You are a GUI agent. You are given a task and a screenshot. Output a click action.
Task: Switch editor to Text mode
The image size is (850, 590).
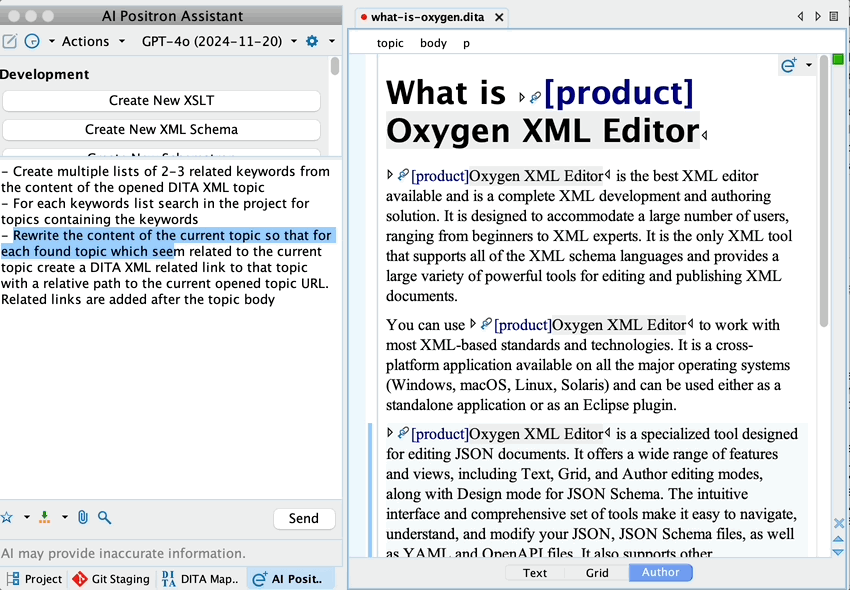(x=535, y=573)
